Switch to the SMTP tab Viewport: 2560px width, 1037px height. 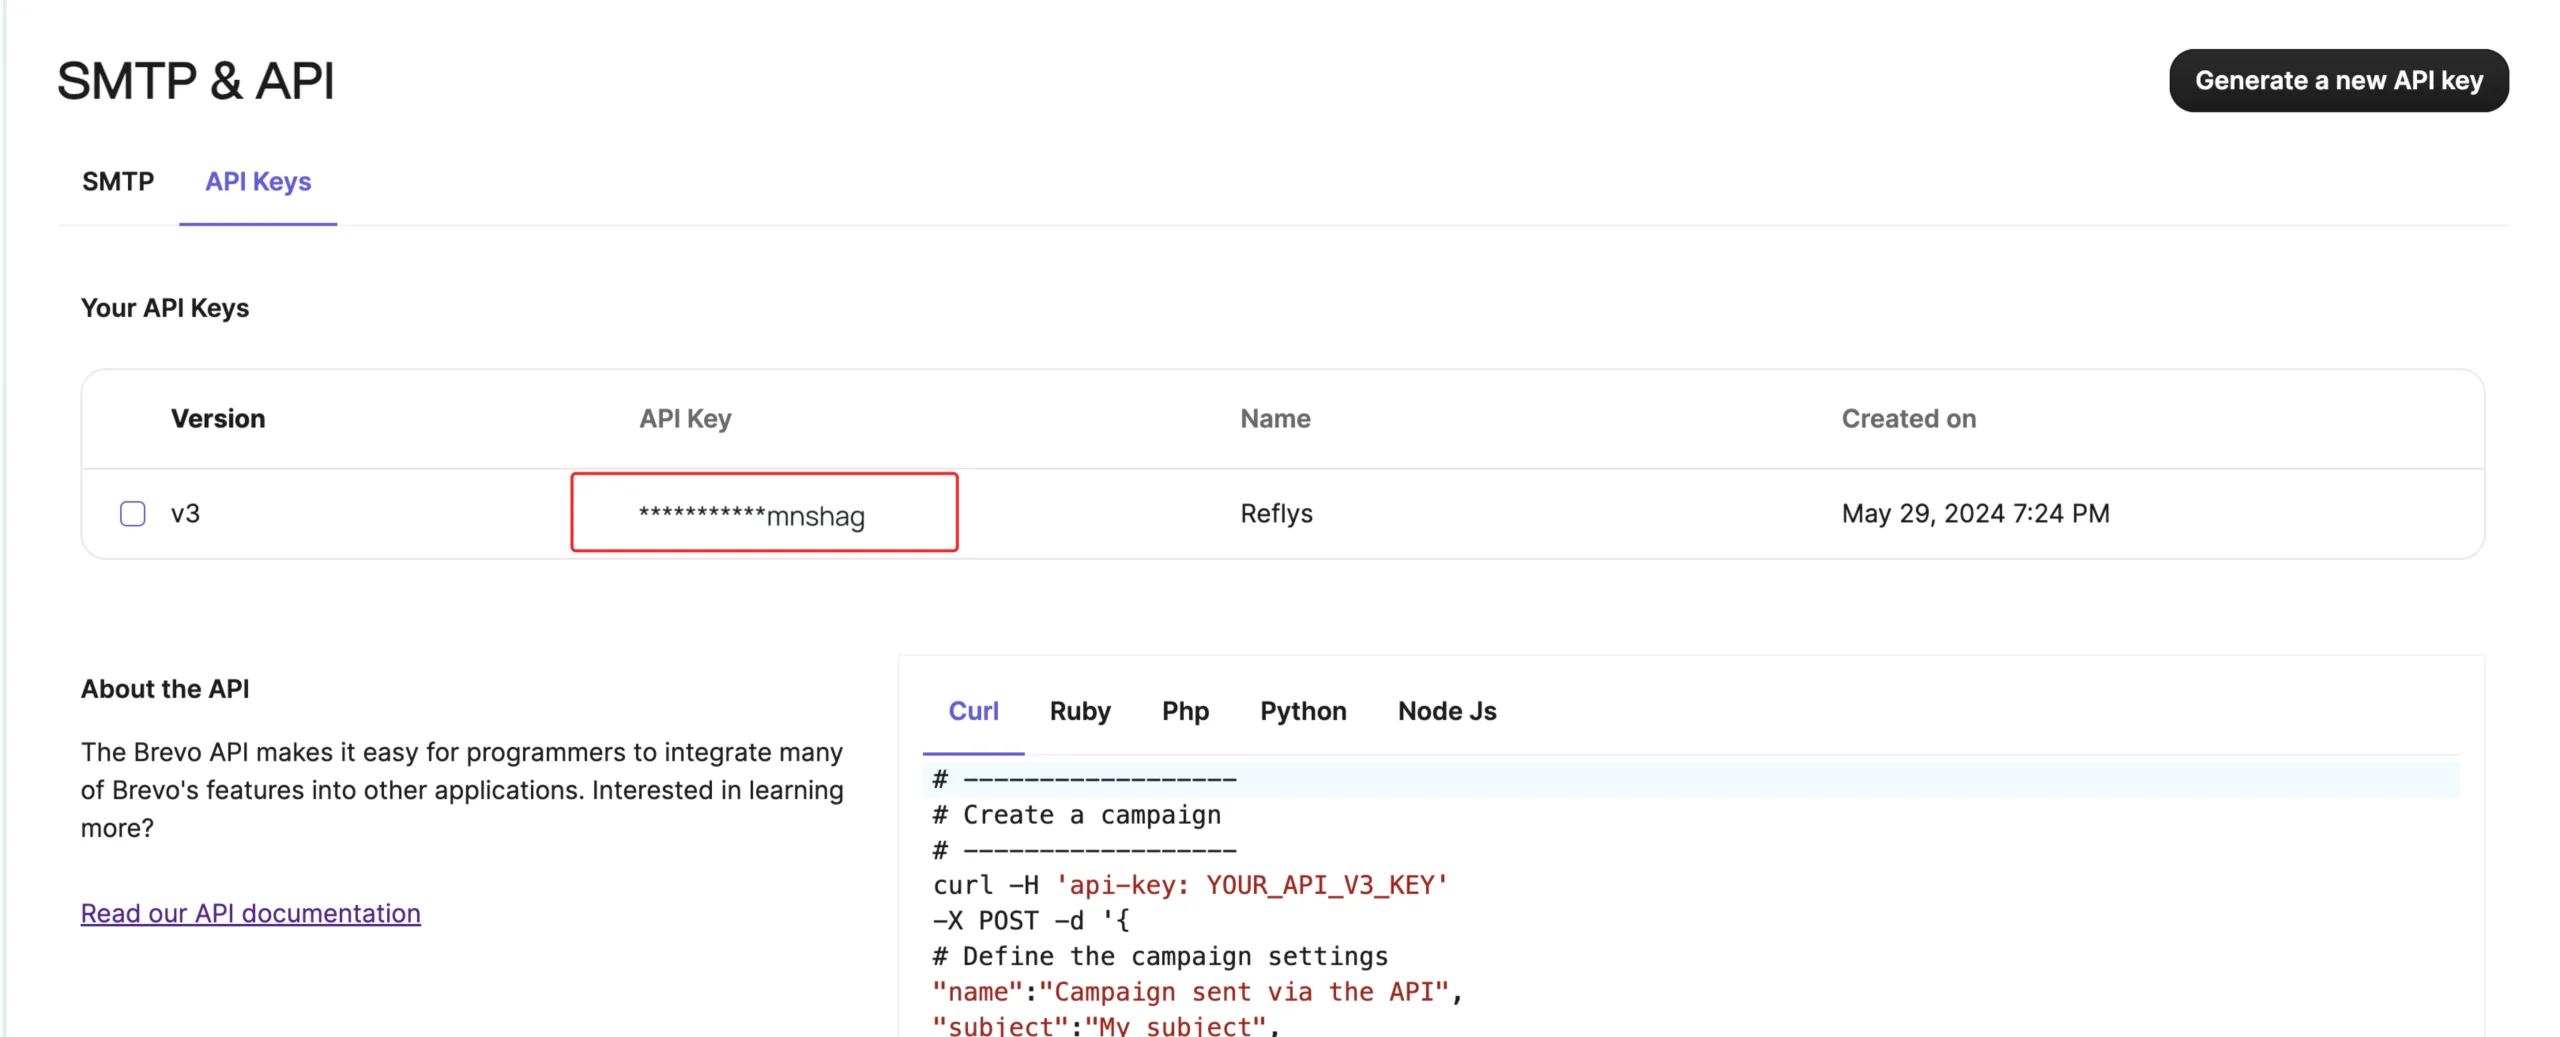pos(118,181)
